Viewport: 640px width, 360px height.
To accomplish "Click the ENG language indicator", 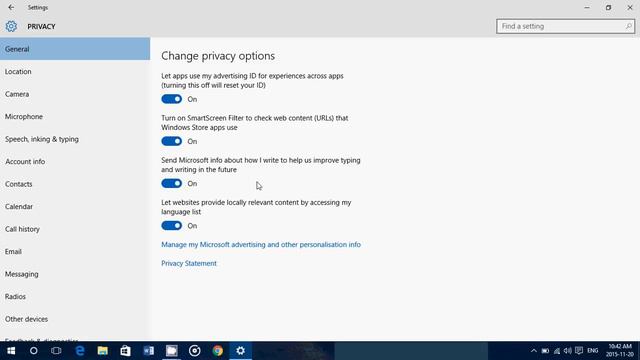I will coord(593,351).
